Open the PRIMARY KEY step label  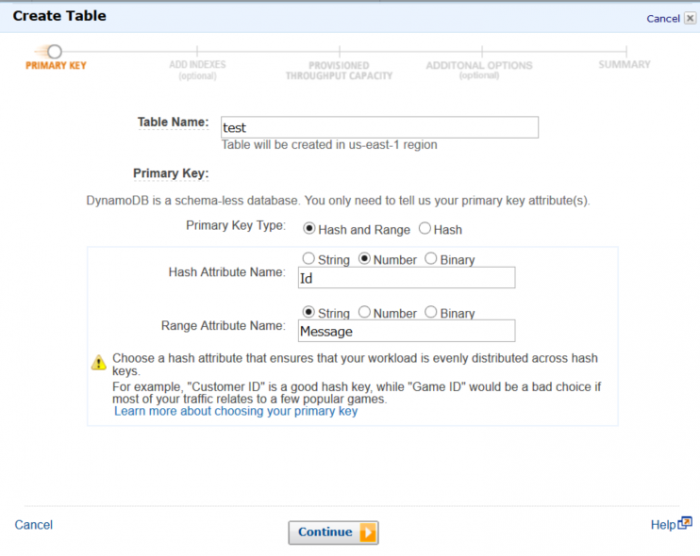[x=56, y=65]
